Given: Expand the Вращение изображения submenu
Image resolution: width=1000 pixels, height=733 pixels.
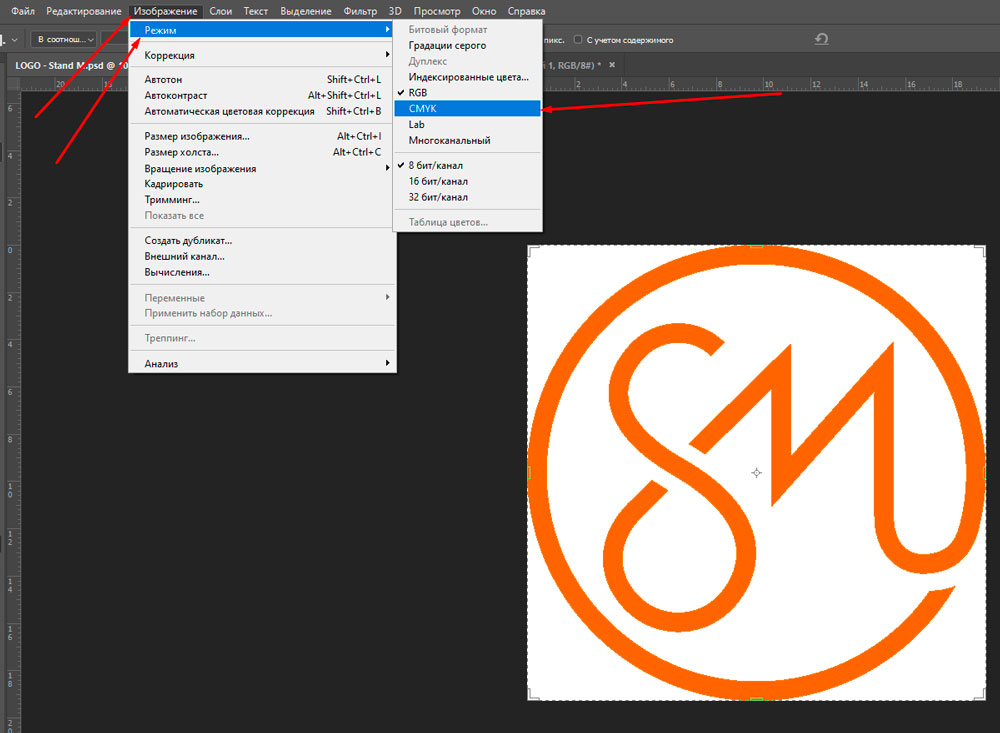Looking at the screenshot, I should [262, 168].
